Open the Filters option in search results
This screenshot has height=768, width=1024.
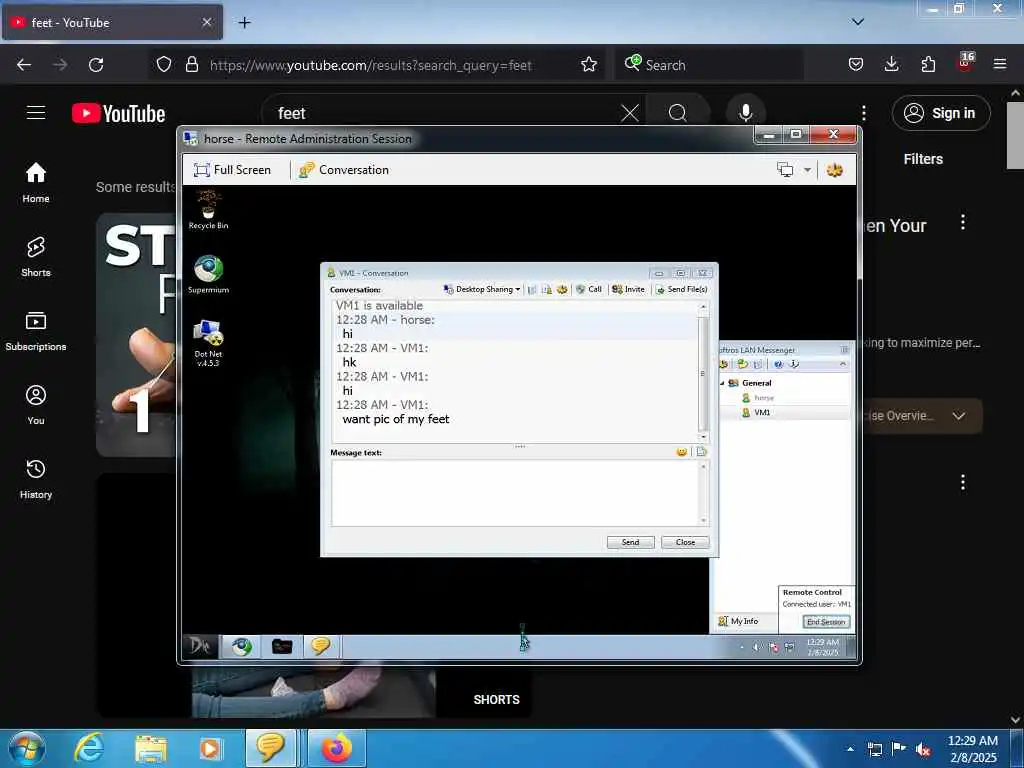pyautogui.click(x=923, y=159)
